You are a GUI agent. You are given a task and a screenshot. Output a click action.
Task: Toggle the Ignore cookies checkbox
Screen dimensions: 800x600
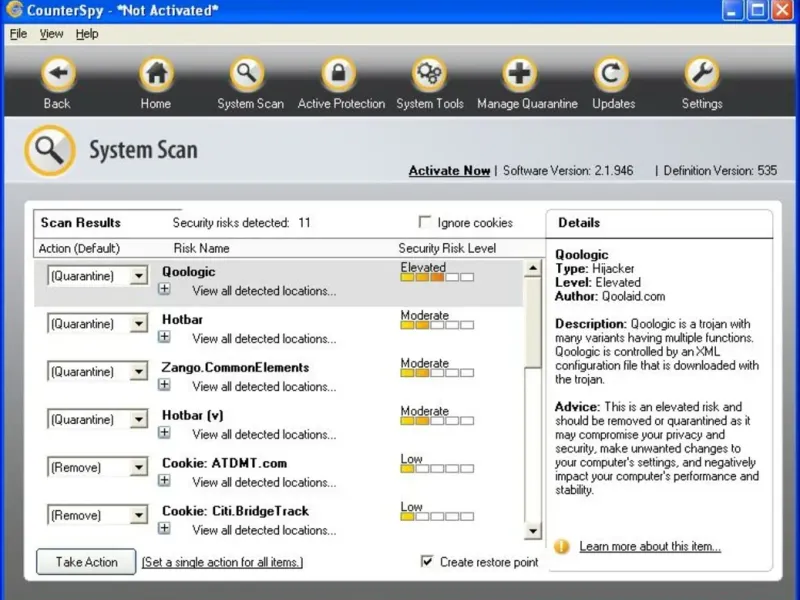(424, 222)
